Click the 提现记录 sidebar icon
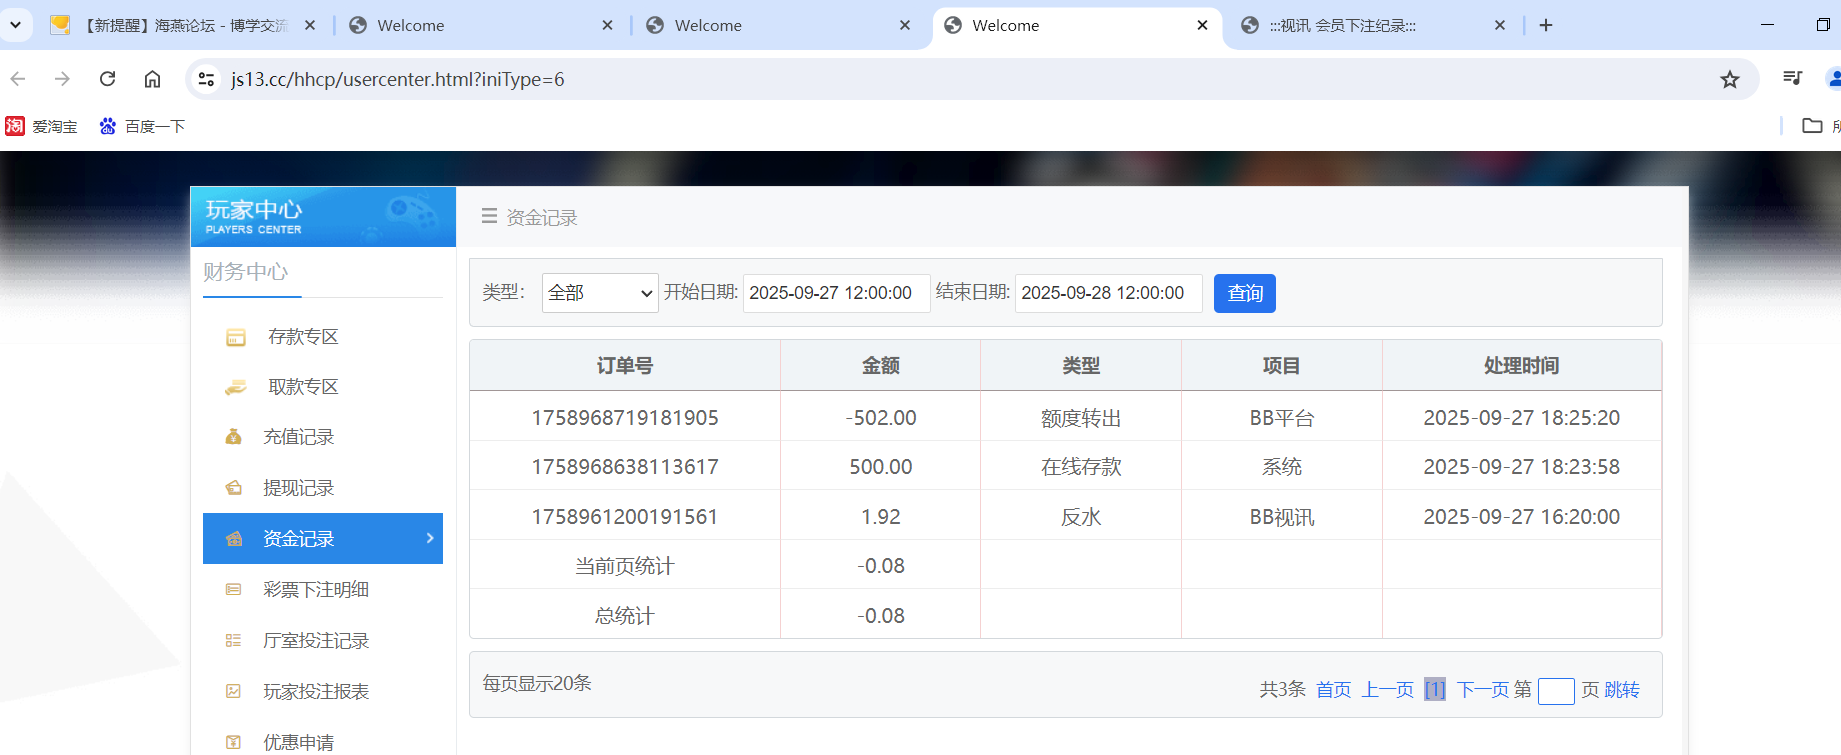The height and width of the screenshot is (755, 1841). tap(234, 488)
